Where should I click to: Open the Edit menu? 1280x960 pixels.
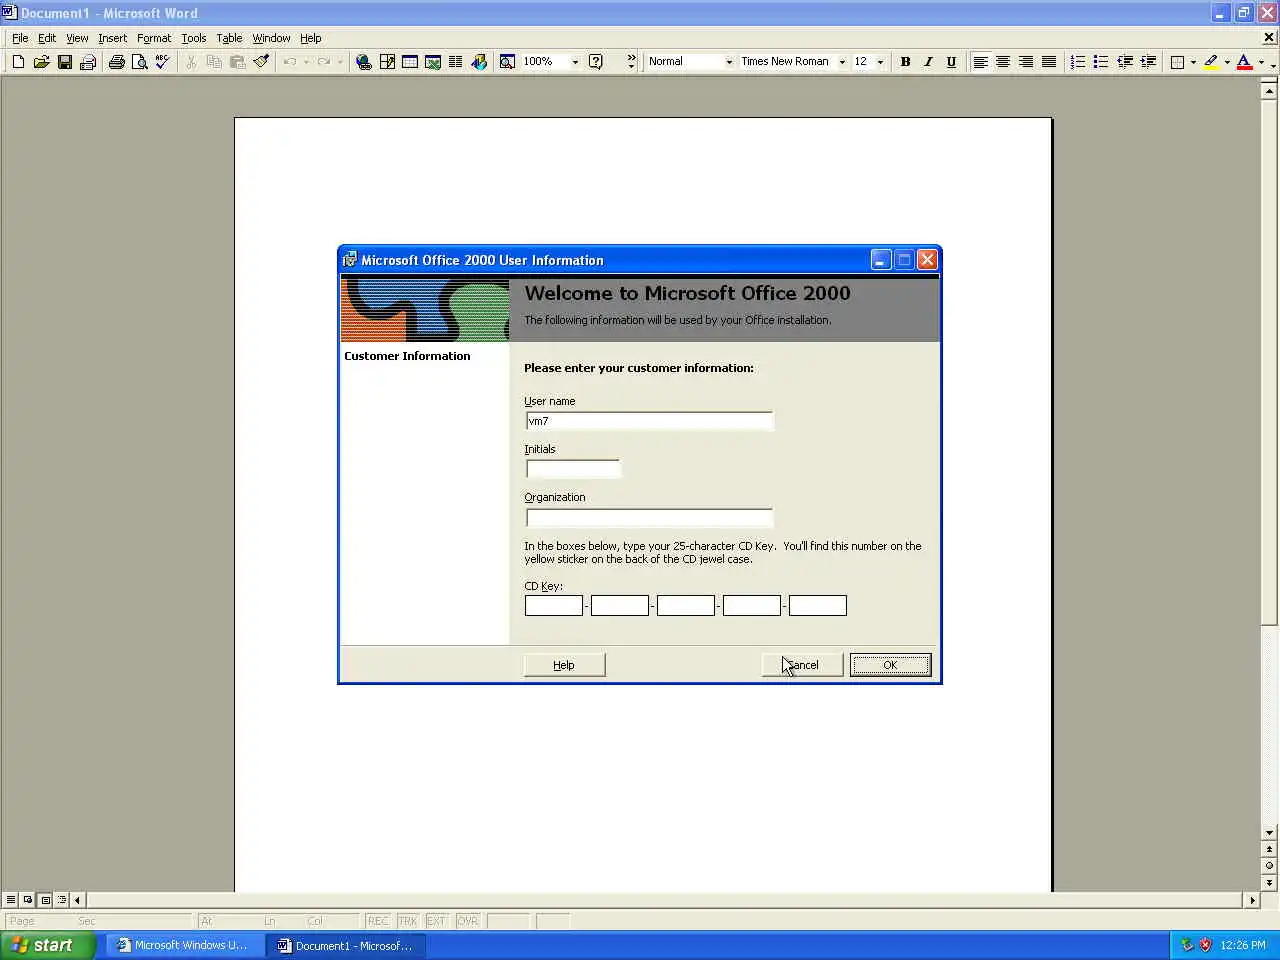[x=47, y=38]
